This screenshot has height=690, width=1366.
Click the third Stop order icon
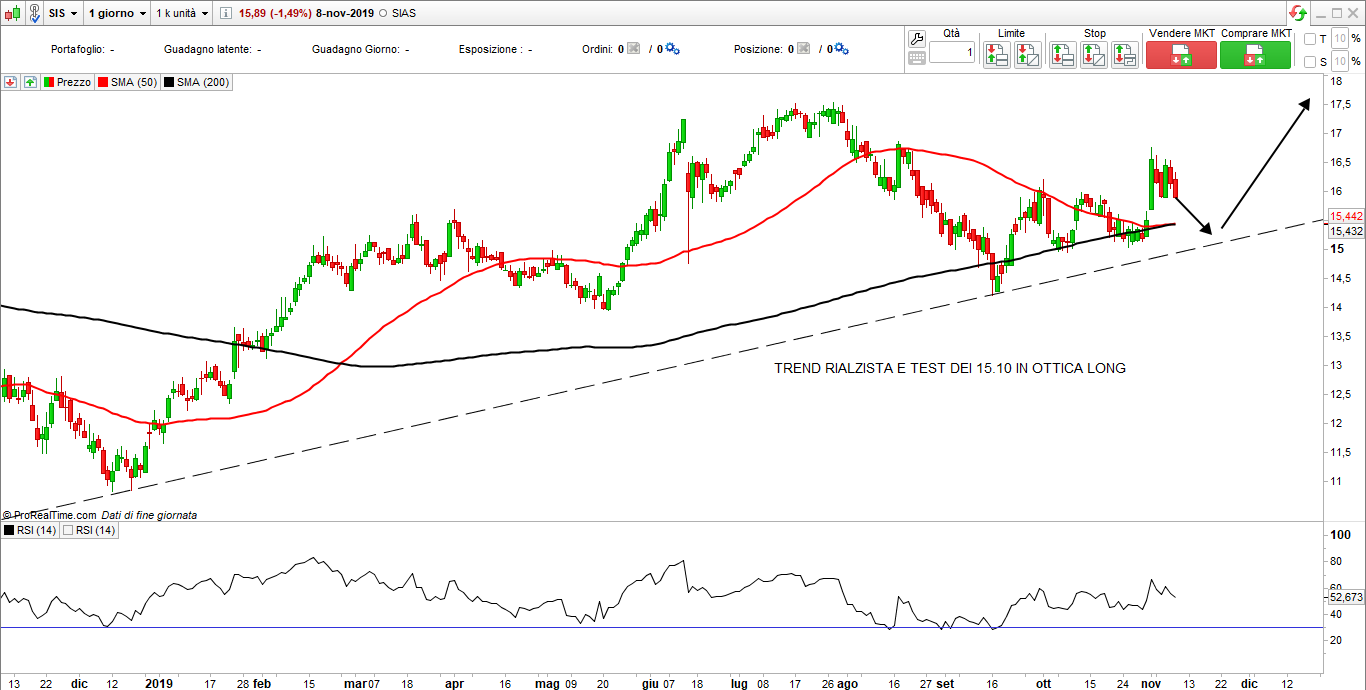(1125, 55)
